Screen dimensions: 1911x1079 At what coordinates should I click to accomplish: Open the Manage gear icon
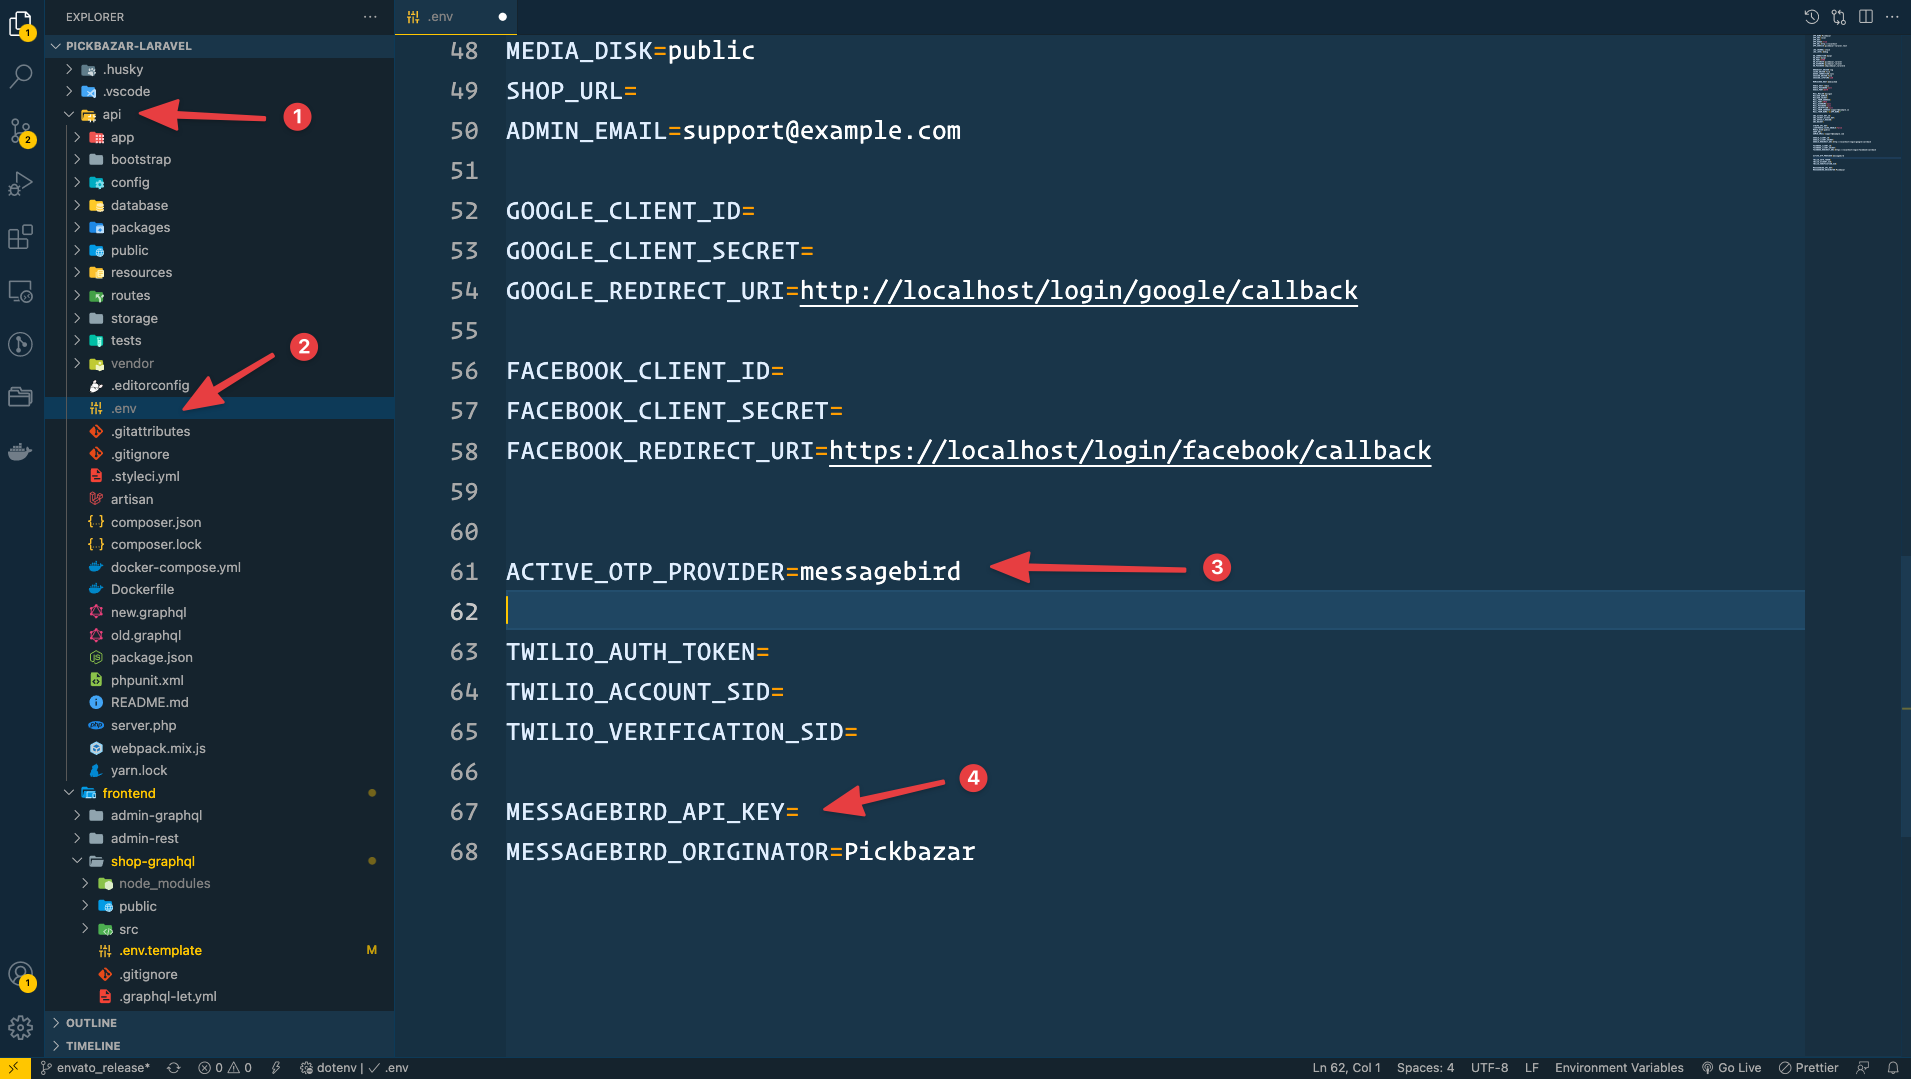(21, 1027)
